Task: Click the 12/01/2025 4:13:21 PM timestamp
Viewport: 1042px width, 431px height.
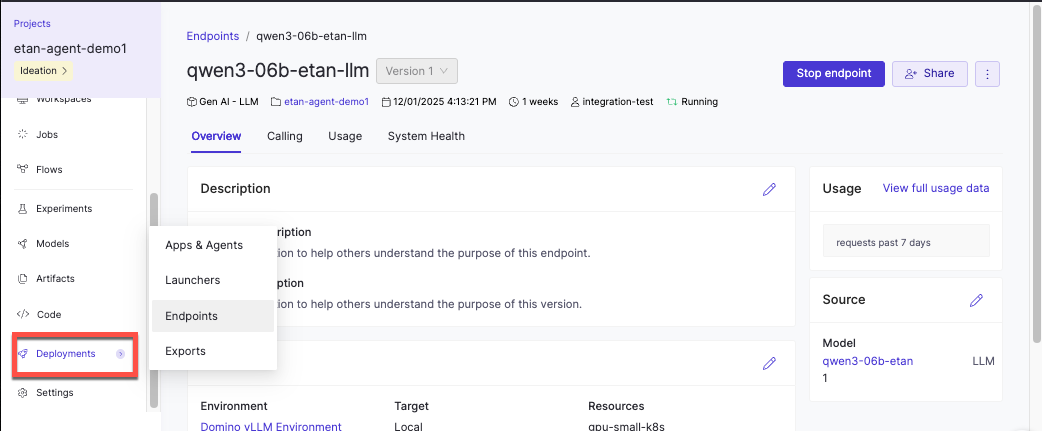Action: [x=445, y=102]
